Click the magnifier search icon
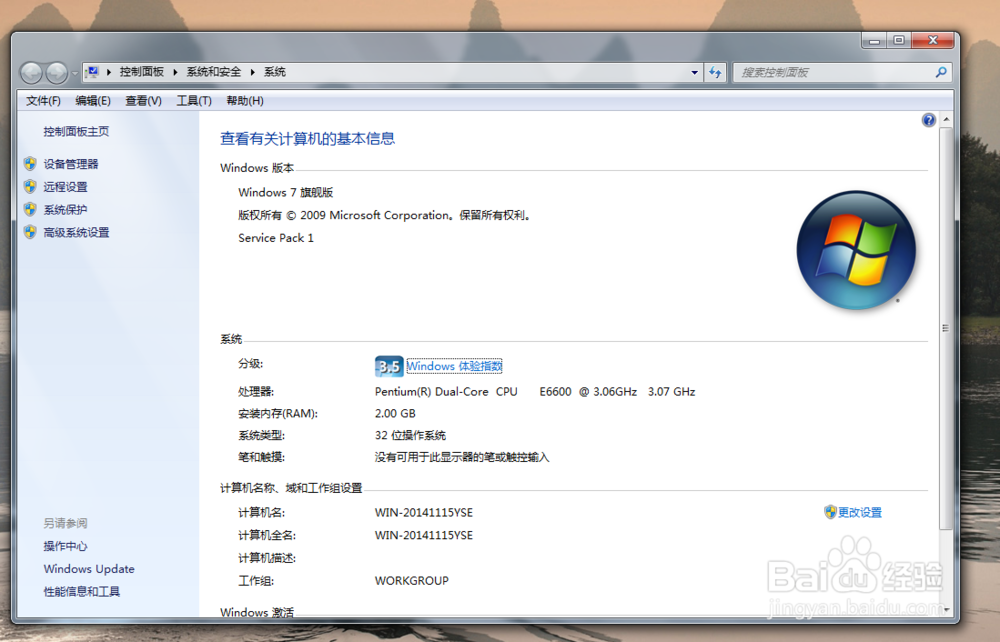The width and height of the screenshot is (1000, 642). [941, 73]
